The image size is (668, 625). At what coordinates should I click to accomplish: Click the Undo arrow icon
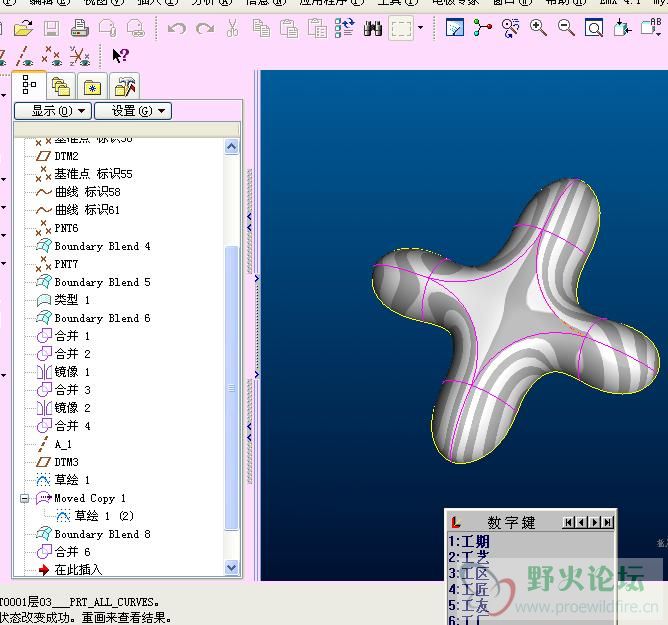pyautogui.click(x=177, y=28)
